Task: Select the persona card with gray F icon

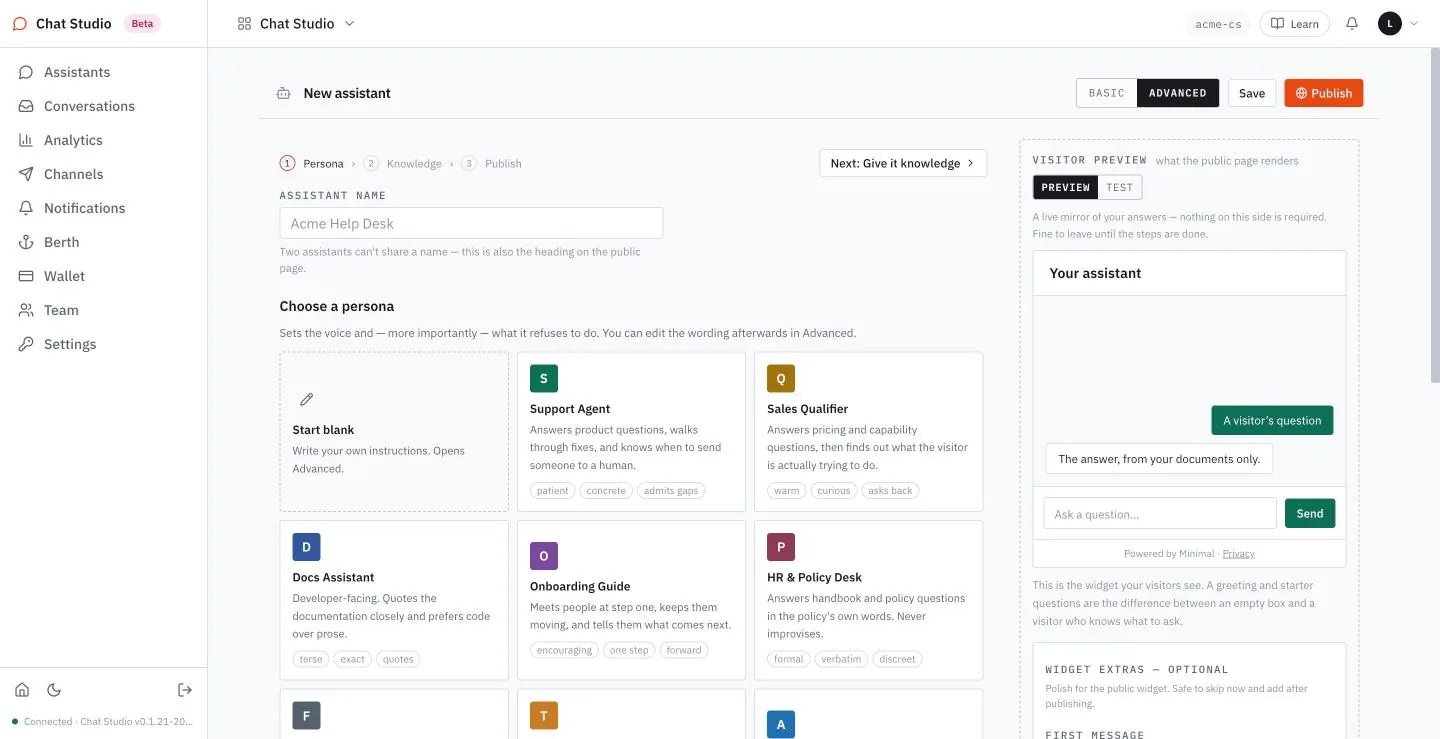Action: point(394,714)
